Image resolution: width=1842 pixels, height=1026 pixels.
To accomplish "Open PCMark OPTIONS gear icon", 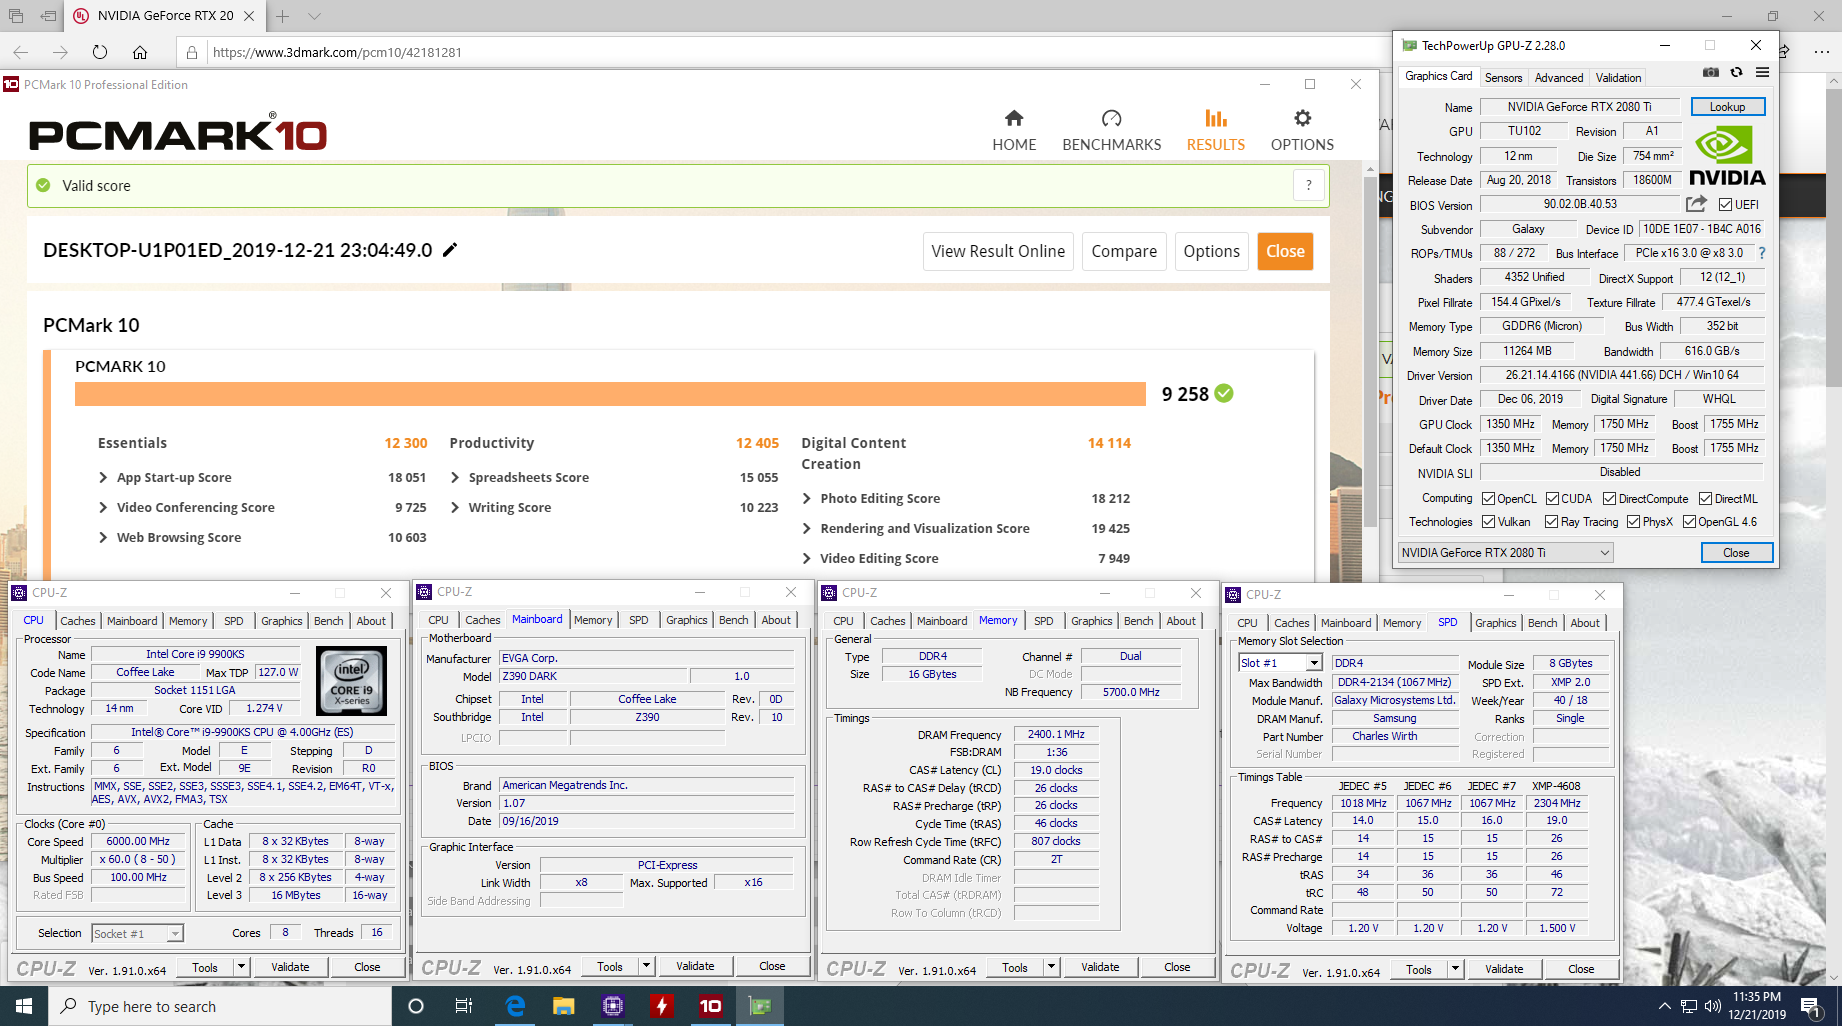I will point(1302,118).
